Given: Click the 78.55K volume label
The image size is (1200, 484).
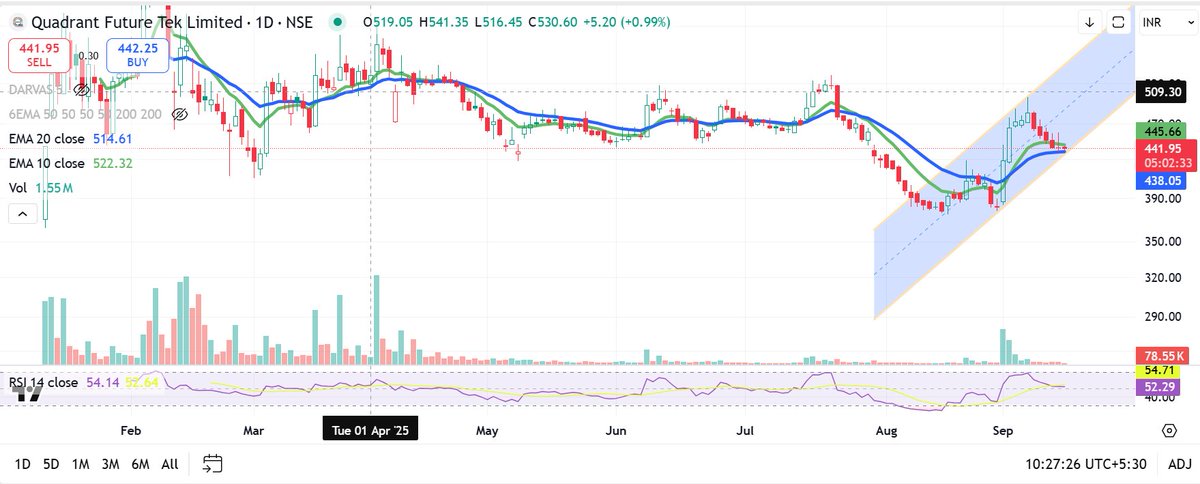Looking at the screenshot, I should [x=1164, y=355].
